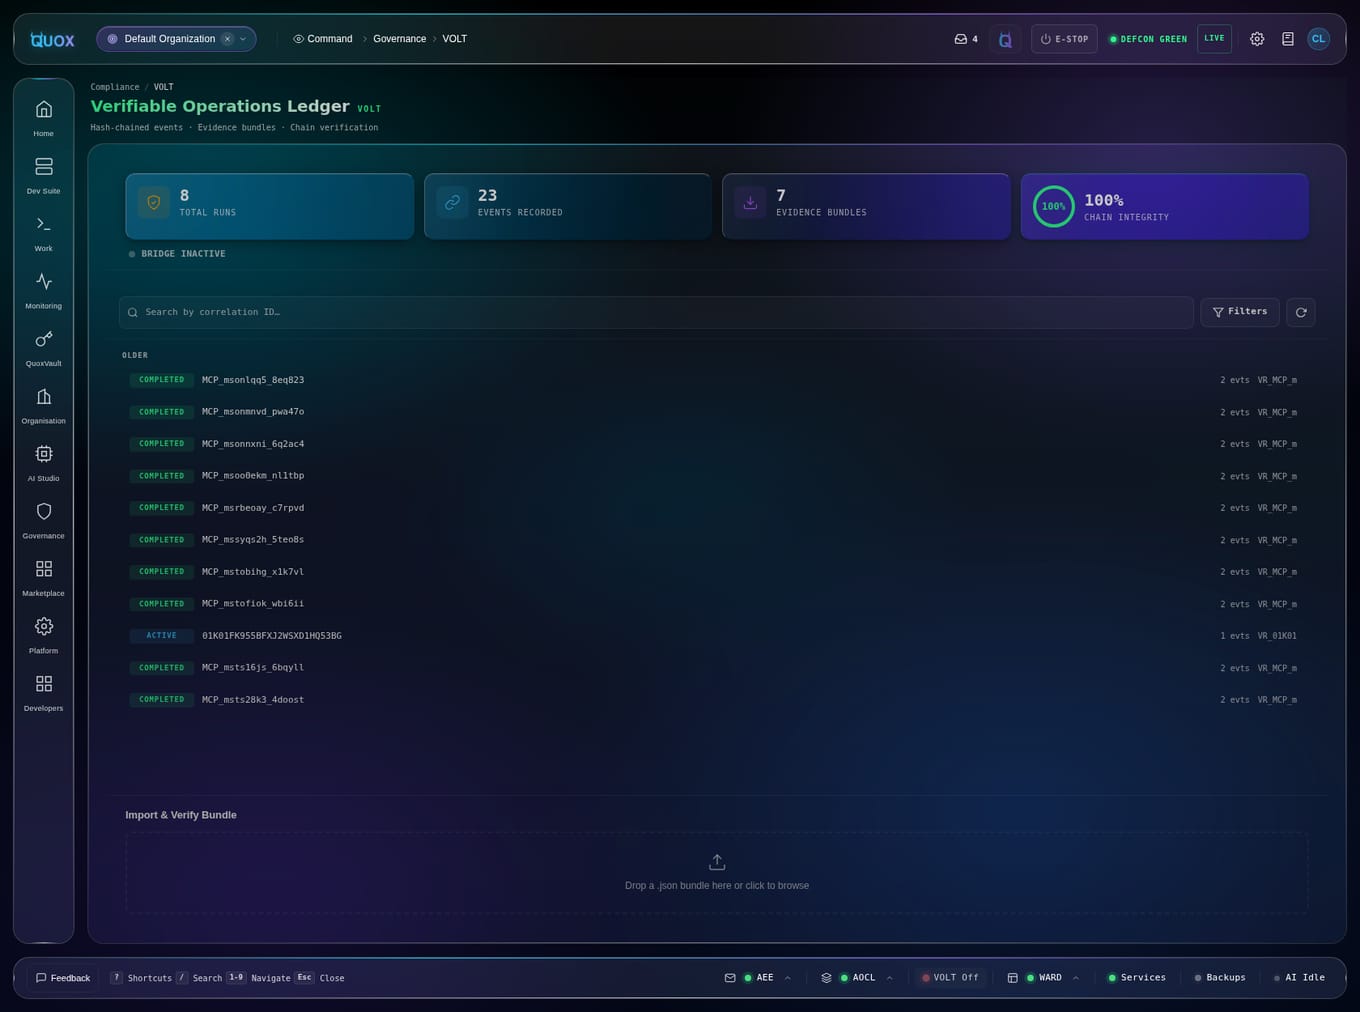Open the Work terminal icon

pos(43,232)
